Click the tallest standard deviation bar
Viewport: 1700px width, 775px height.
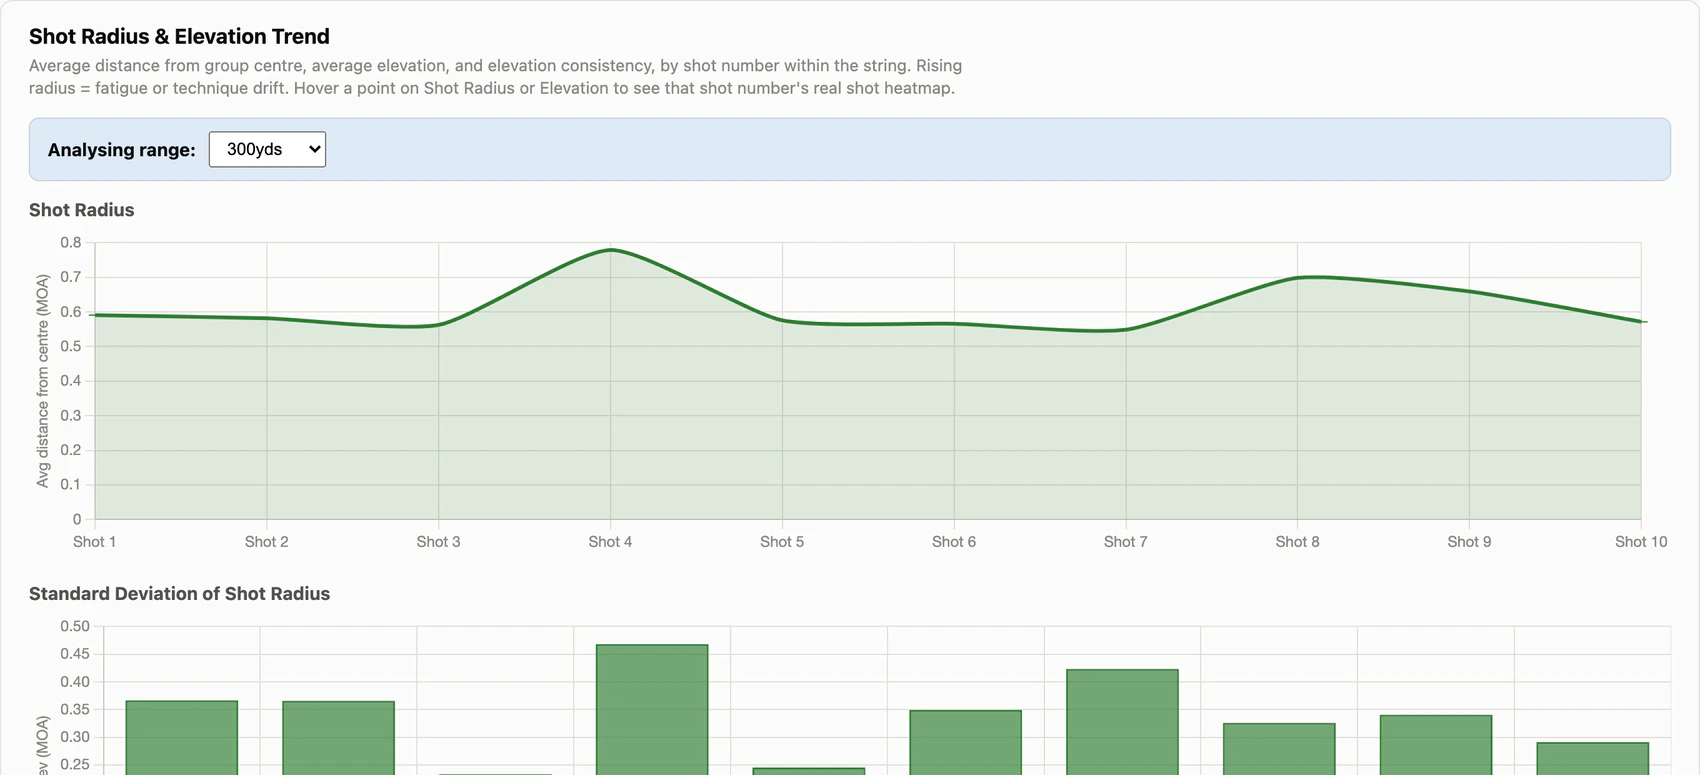pos(652,710)
